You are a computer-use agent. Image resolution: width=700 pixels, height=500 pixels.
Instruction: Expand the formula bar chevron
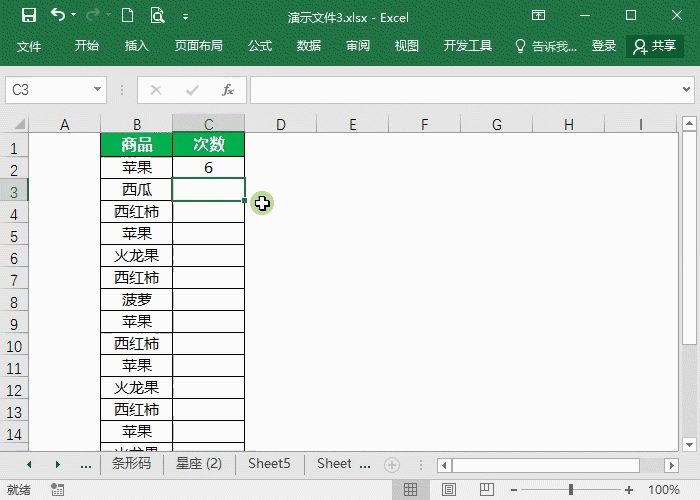(686, 89)
